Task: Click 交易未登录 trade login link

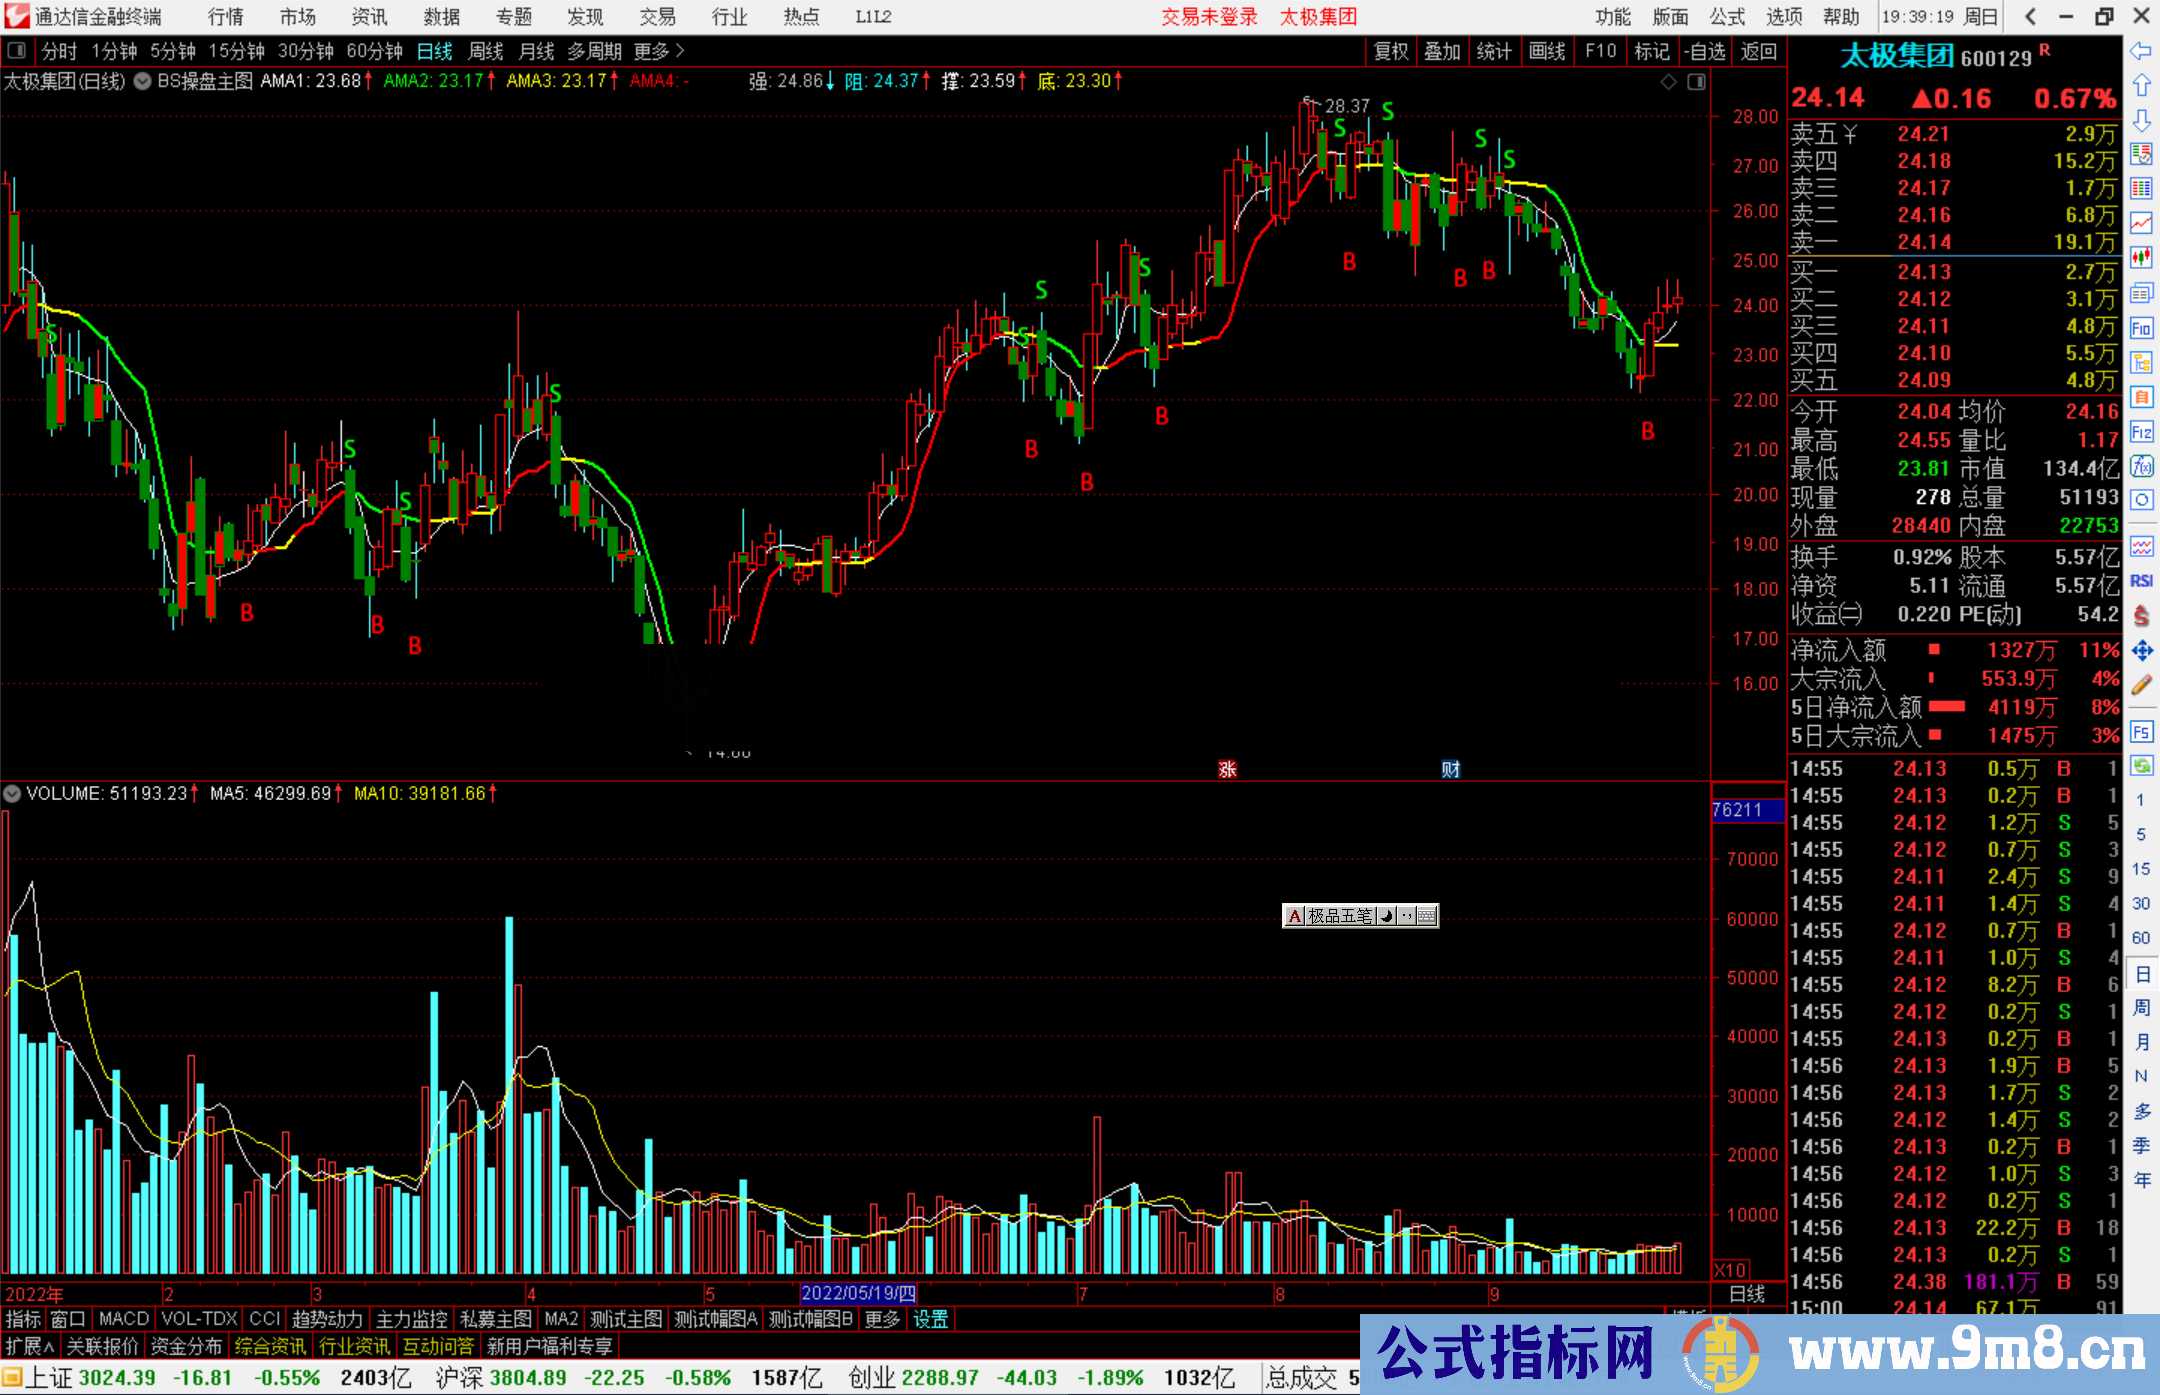Action: tap(1209, 17)
